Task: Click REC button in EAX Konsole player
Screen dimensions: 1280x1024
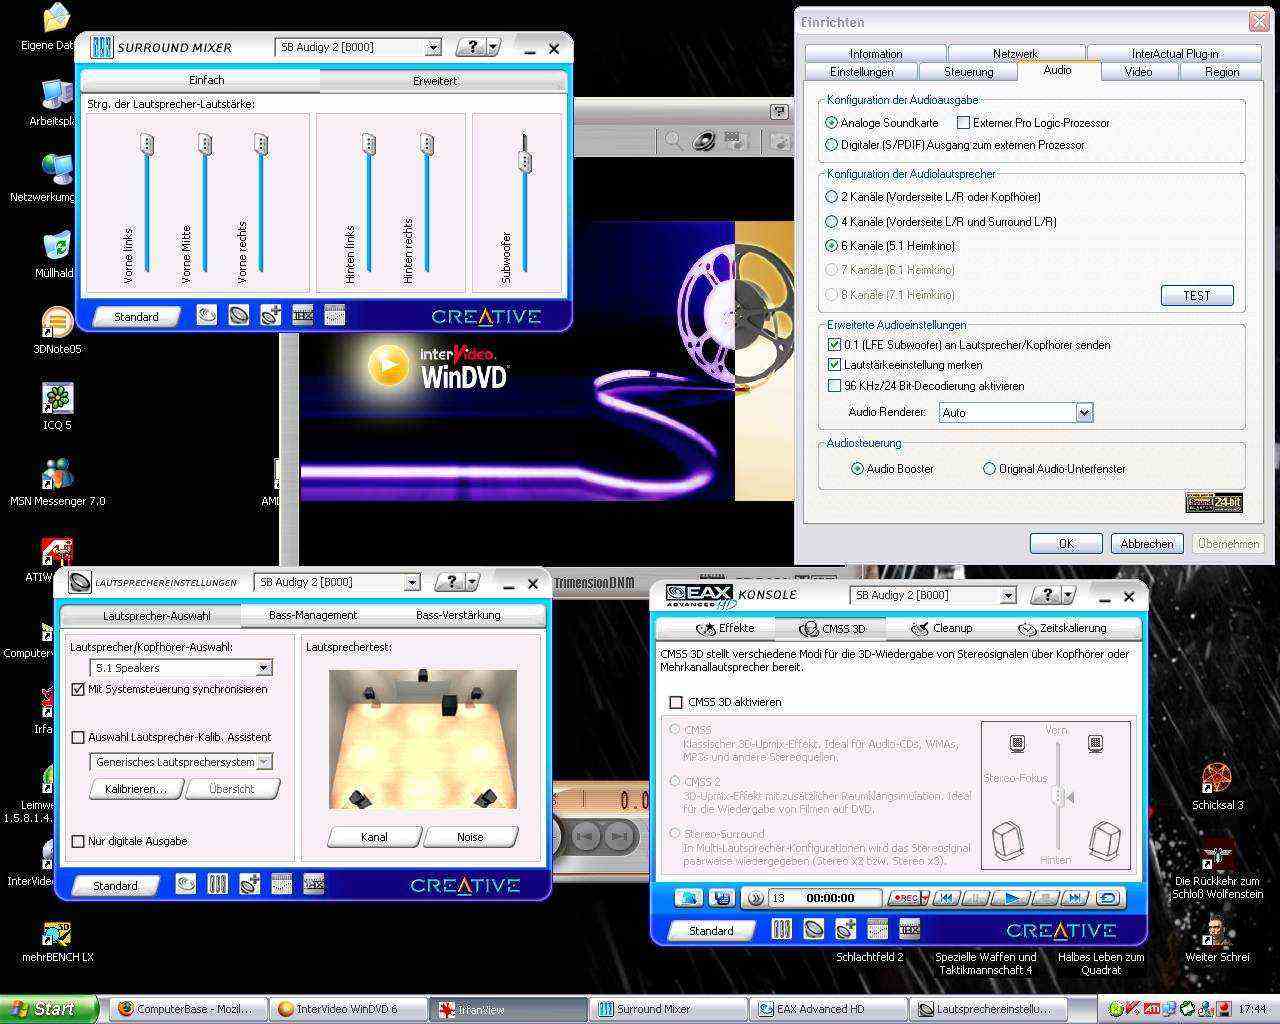Action: [x=905, y=898]
